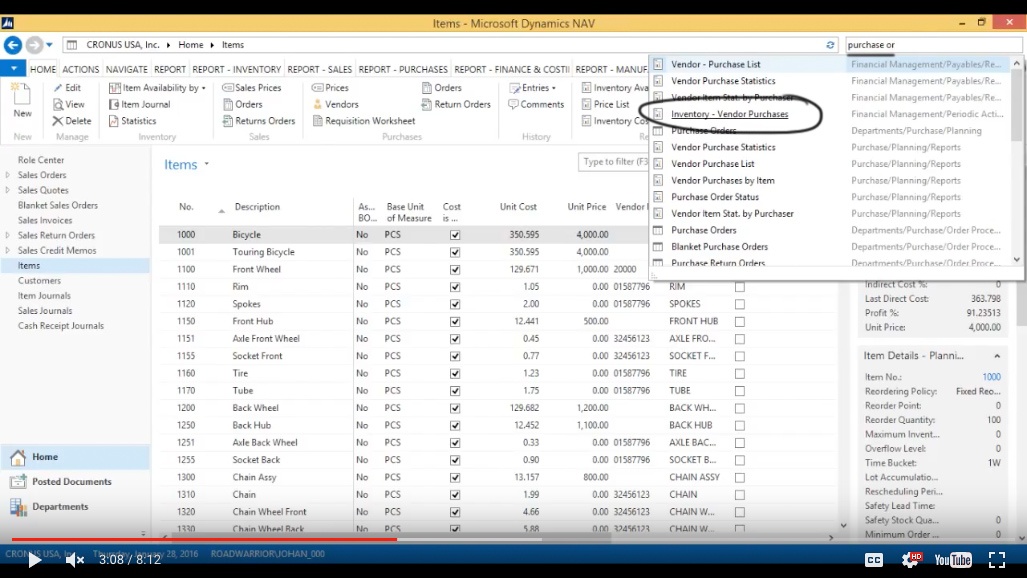This screenshot has height=578, width=1027.
Task: Open Cash Receipt Journals list
Action: [x=61, y=326]
